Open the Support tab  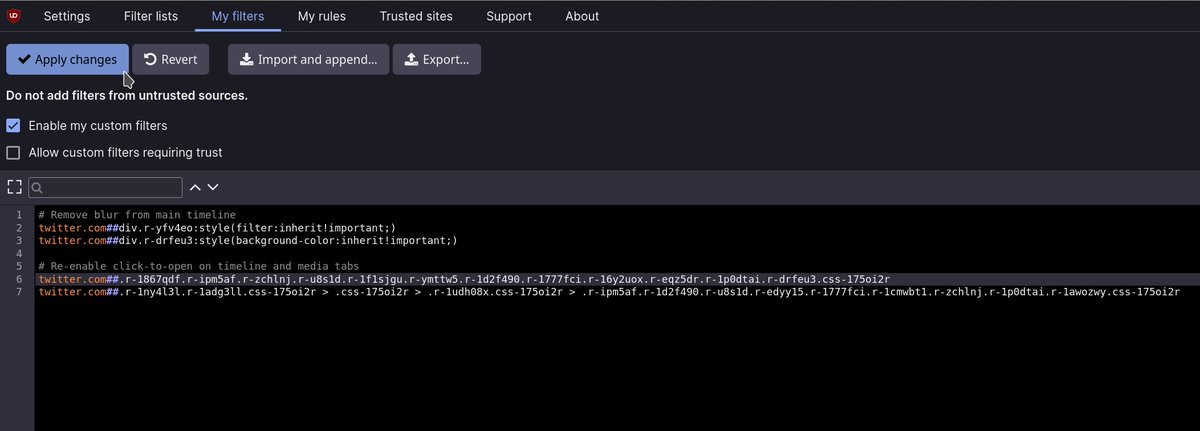[509, 16]
